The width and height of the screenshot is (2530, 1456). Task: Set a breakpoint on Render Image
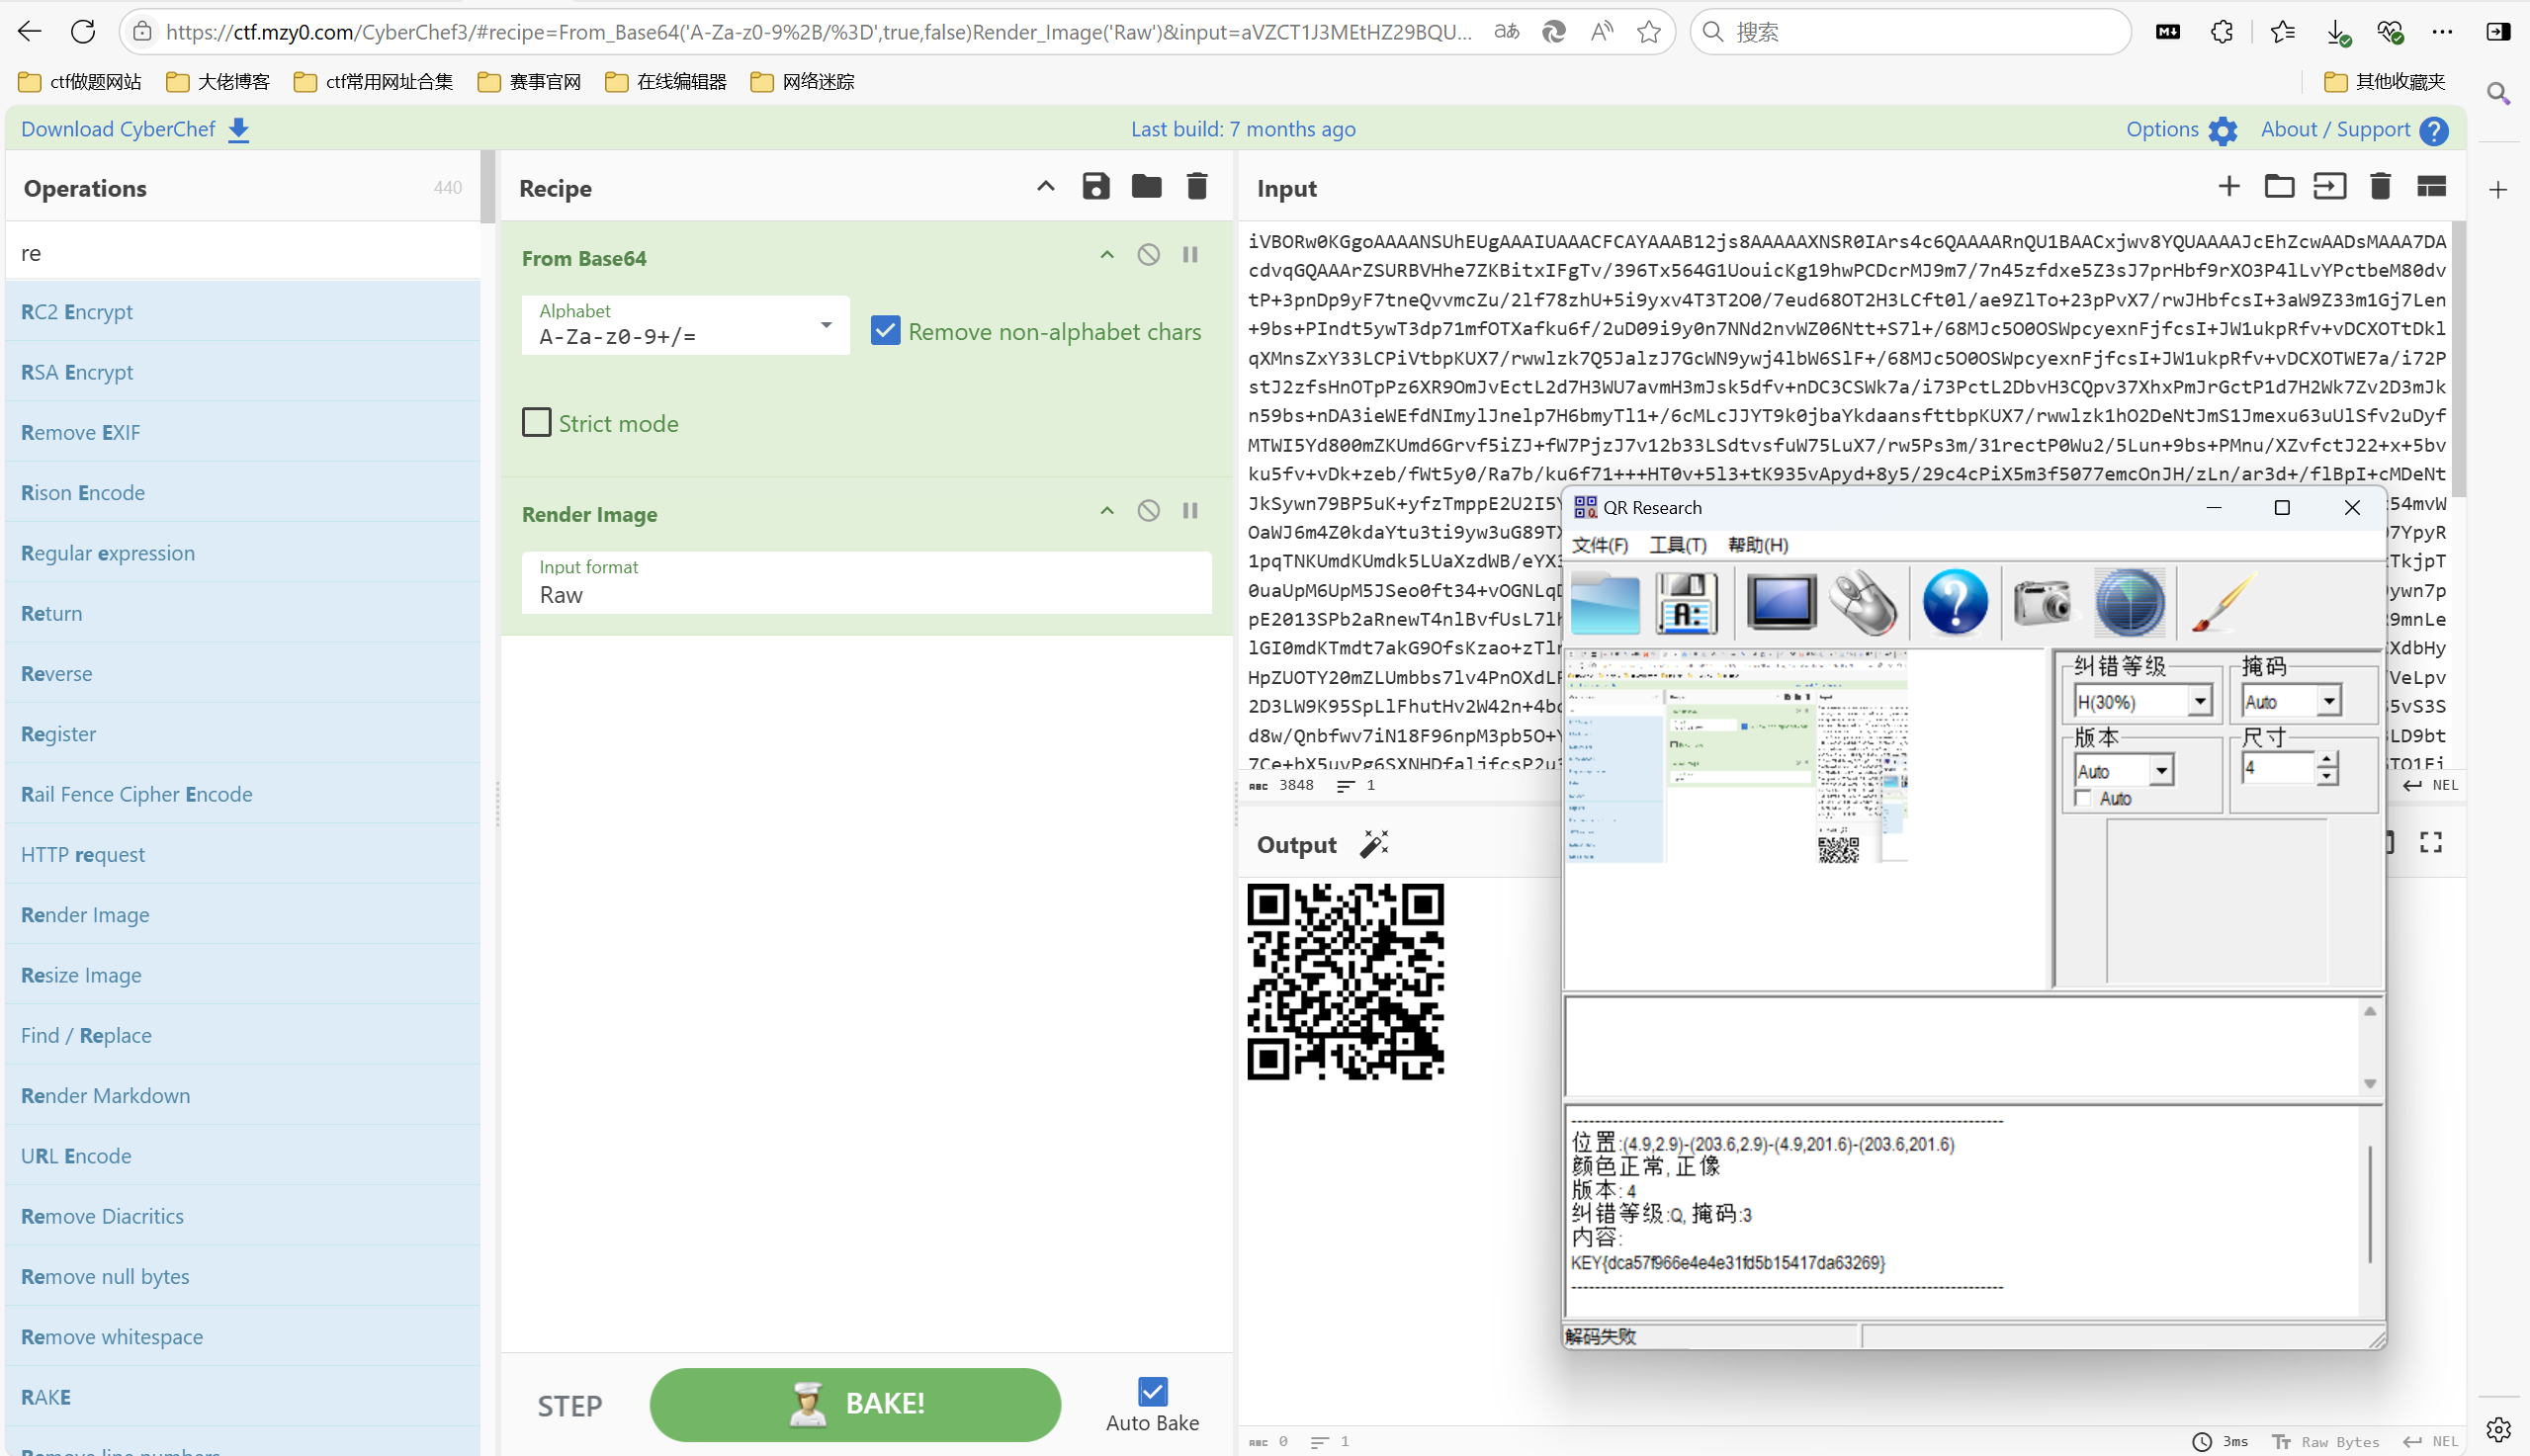[x=1190, y=511]
